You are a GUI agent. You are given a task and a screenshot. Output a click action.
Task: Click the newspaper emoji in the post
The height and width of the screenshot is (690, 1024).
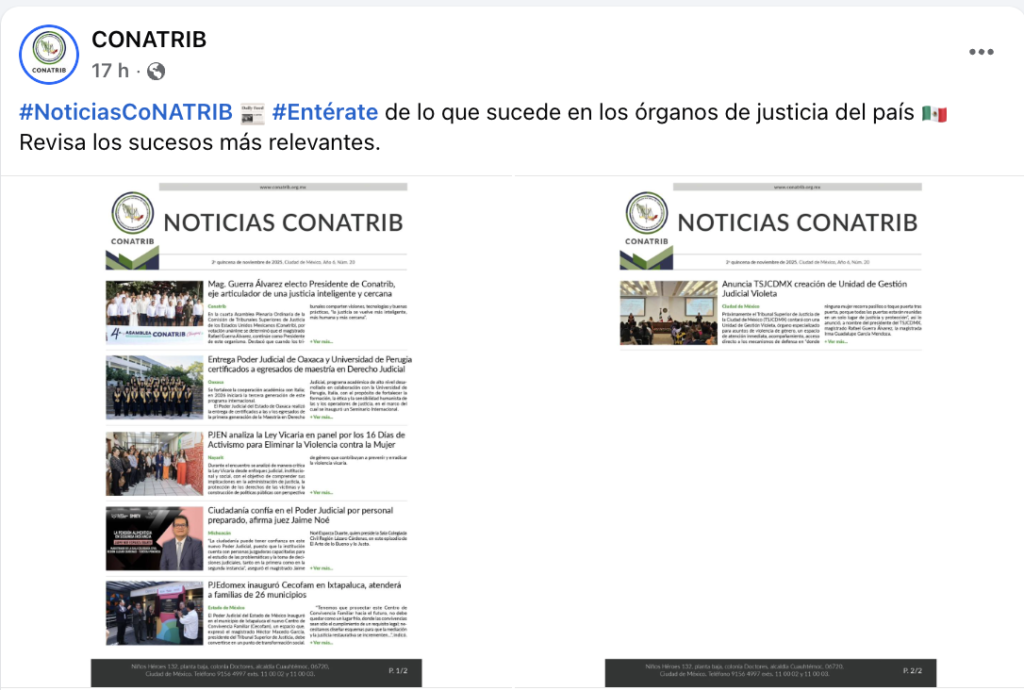click(x=252, y=112)
